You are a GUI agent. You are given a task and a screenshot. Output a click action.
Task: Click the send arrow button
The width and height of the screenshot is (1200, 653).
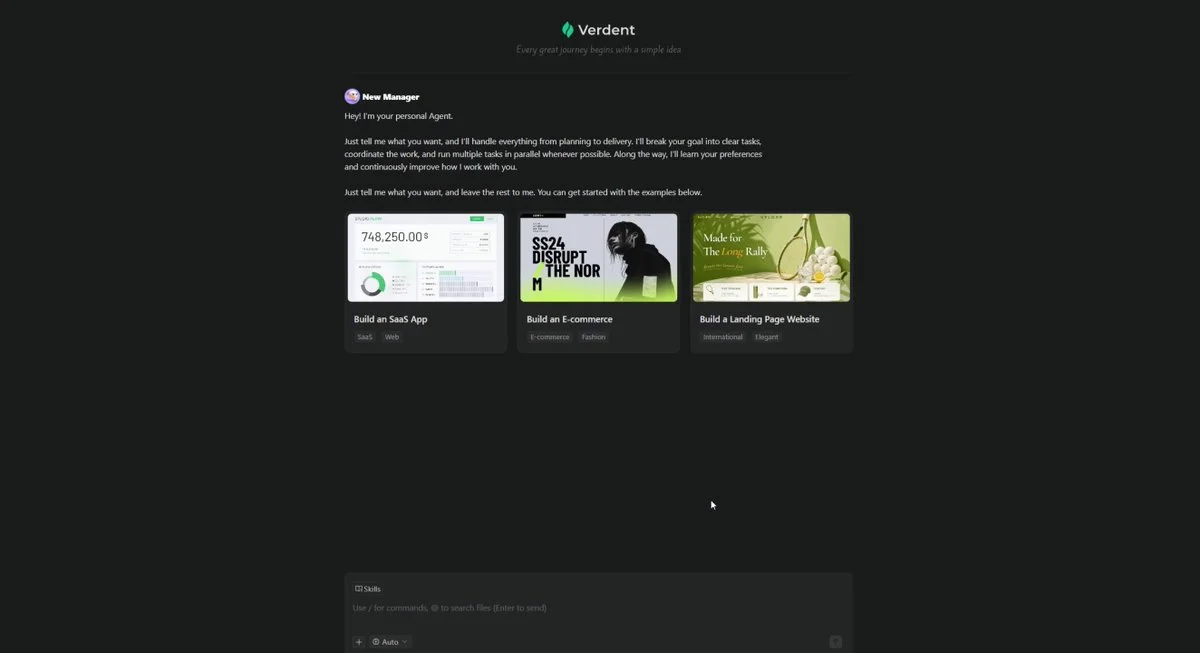click(836, 642)
